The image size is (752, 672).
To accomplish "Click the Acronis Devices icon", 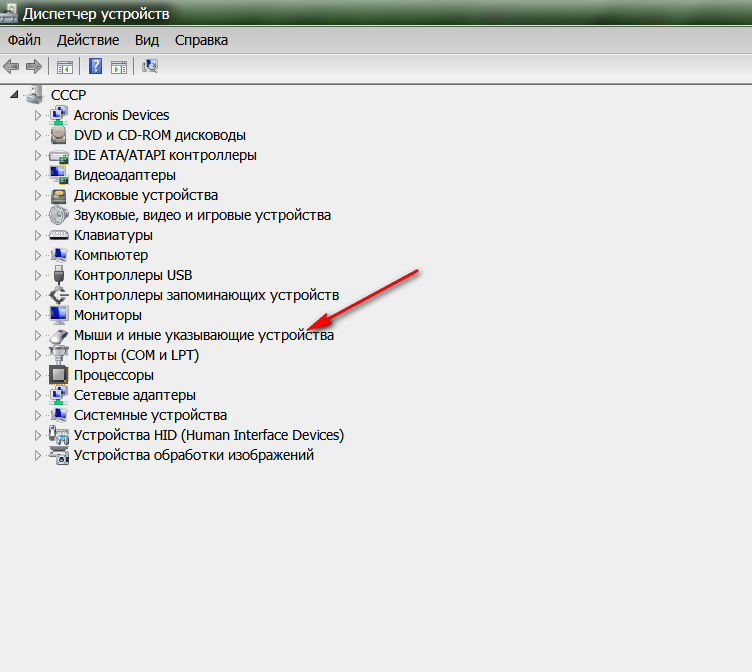I will pos(59,115).
